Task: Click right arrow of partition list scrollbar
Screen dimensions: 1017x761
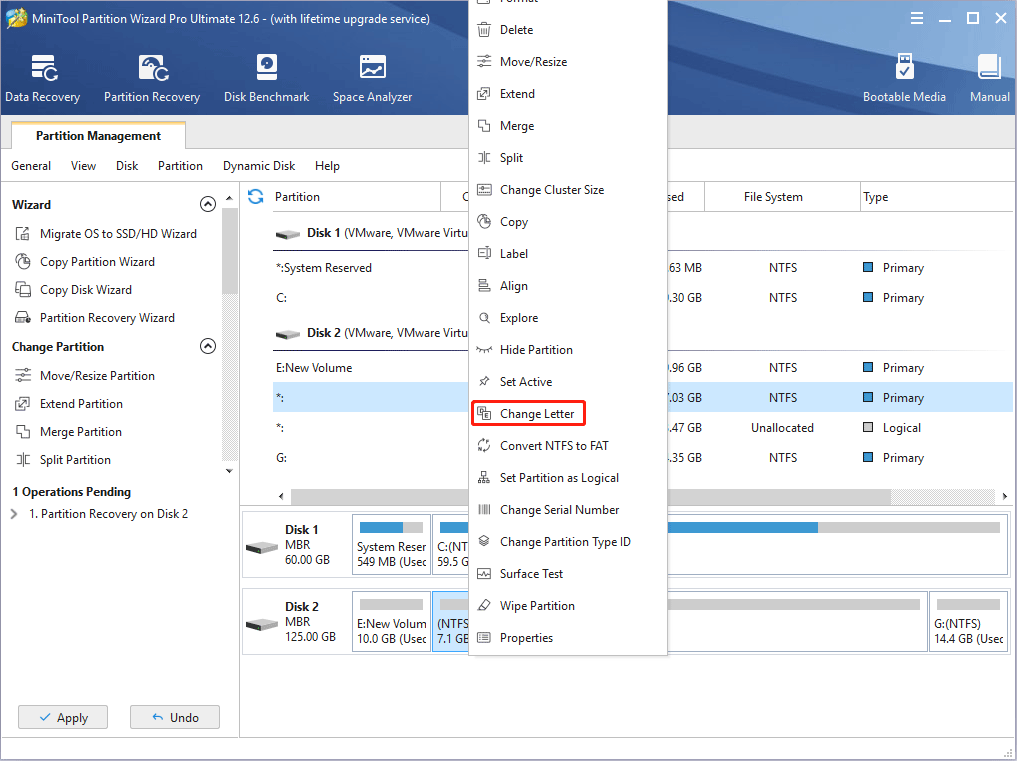Action: [x=1004, y=496]
